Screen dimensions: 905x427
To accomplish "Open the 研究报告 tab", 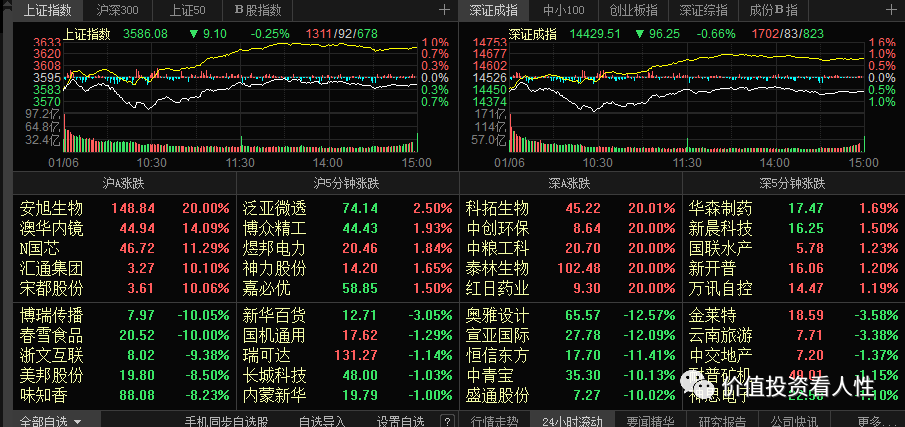I will click(x=722, y=421).
